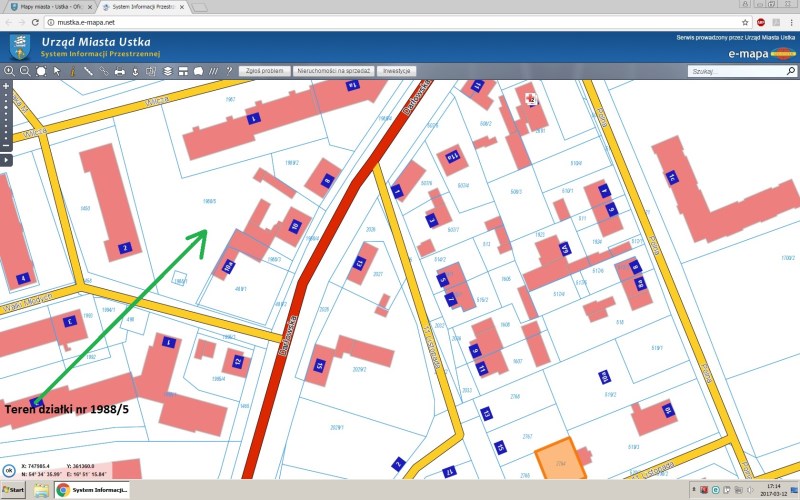Click the red ABP extension icon
The width and height of the screenshot is (800, 500).
(x=761, y=22)
